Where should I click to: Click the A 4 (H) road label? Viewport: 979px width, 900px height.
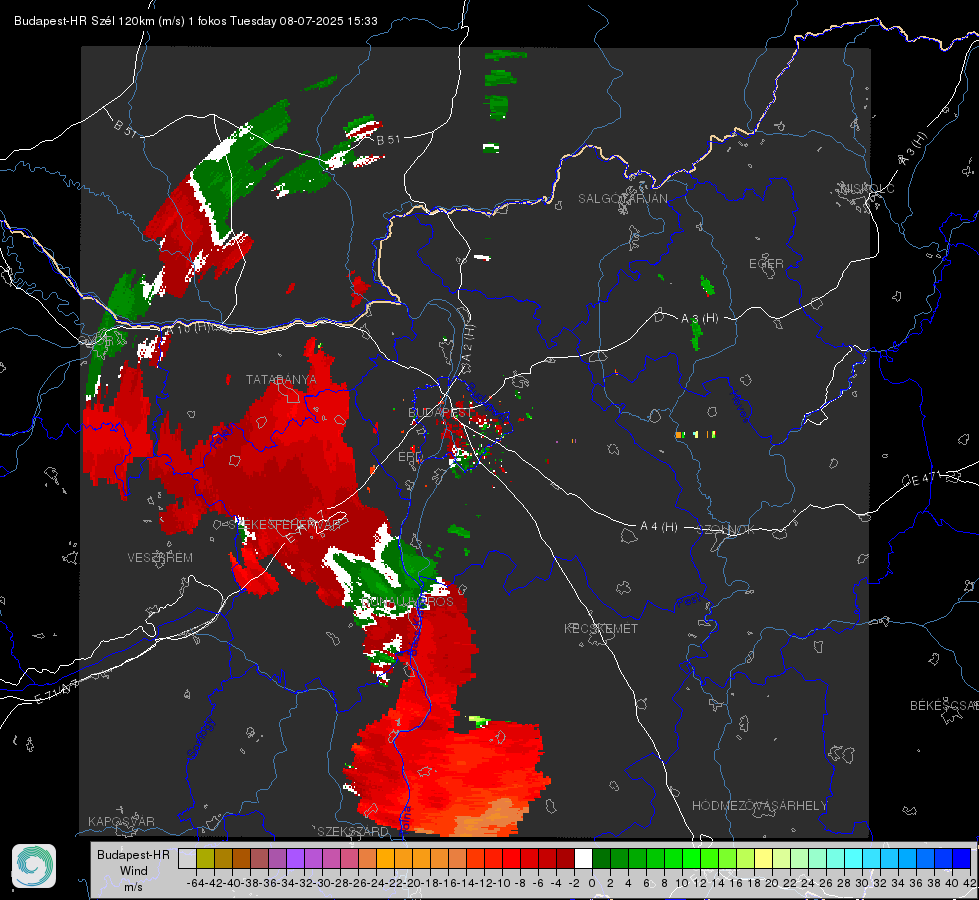coord(659,527)
